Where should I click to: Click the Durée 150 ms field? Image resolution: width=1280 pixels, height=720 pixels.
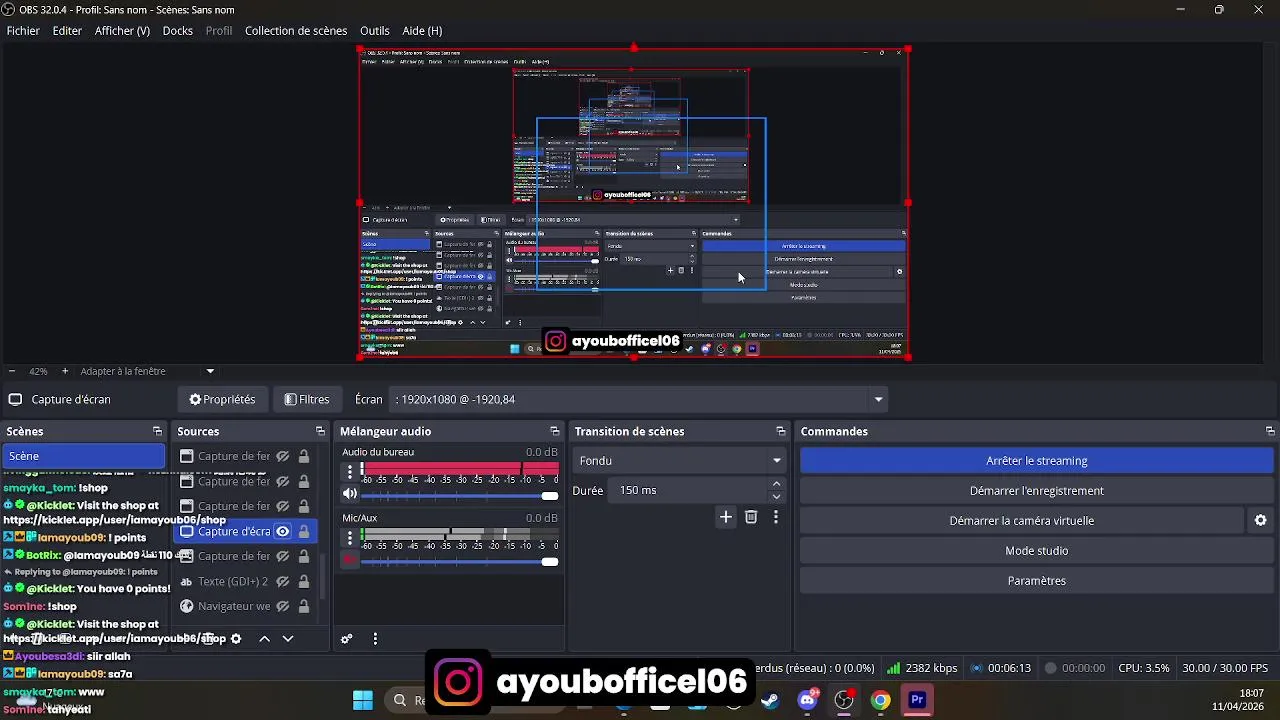point(689,490)
